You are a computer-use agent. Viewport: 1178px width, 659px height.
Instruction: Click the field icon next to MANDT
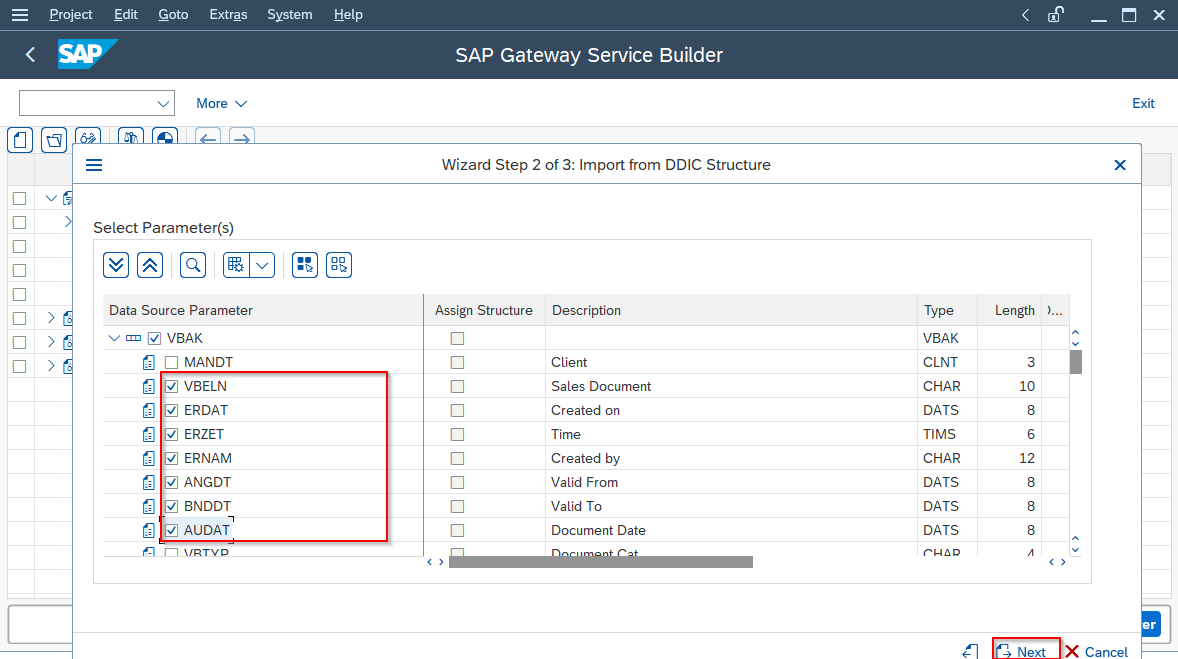coord(149,362)
